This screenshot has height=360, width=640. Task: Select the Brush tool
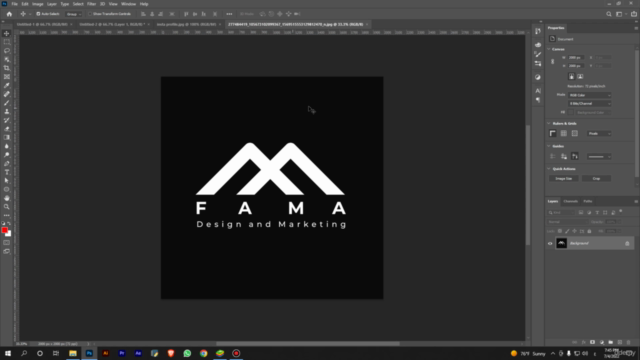(x=7, y=103)
